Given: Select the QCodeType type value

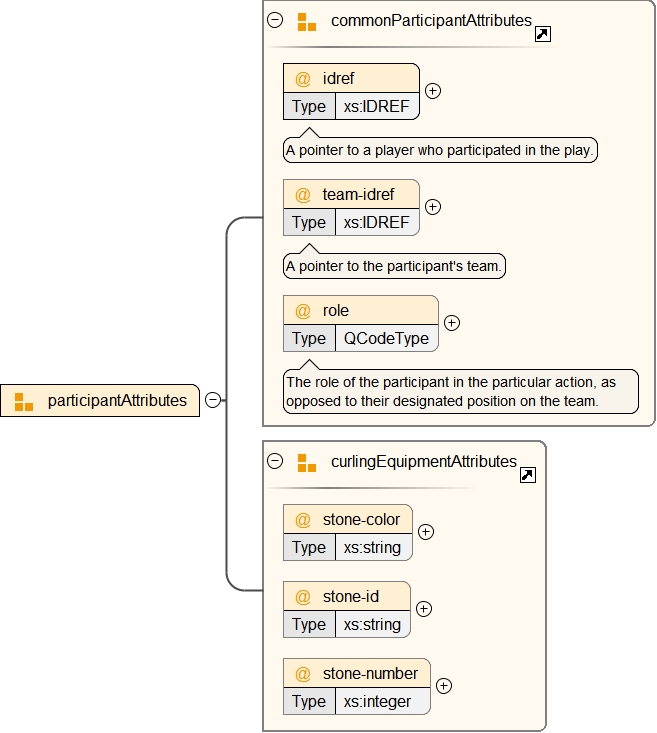Looking at the screenshot, I should [386, 338].
